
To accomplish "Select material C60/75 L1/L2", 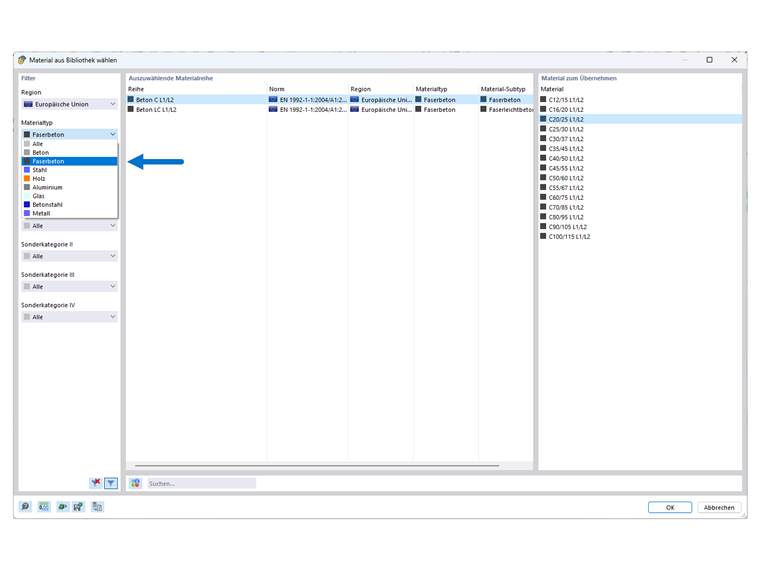I will pyautogui.click(x=640, y=197).
